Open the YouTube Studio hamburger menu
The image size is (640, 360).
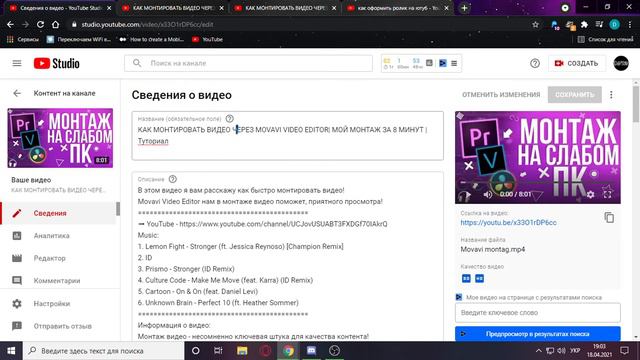17,63
